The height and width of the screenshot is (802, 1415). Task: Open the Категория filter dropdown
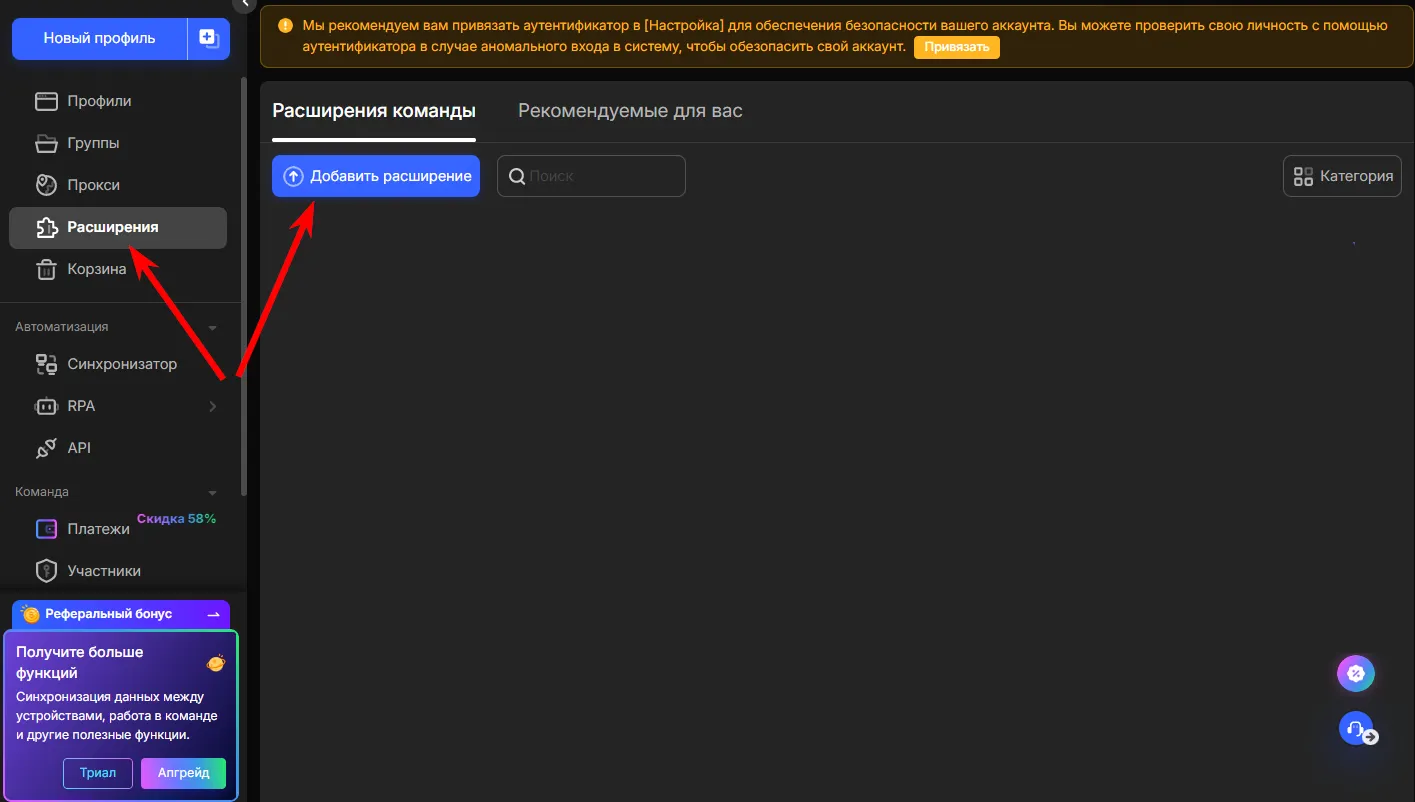(1342, 176)
